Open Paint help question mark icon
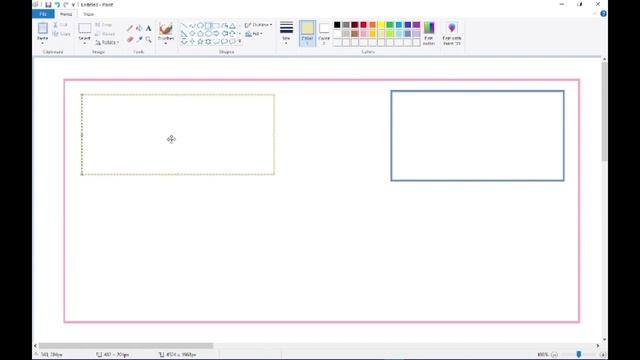 (603, 14)
